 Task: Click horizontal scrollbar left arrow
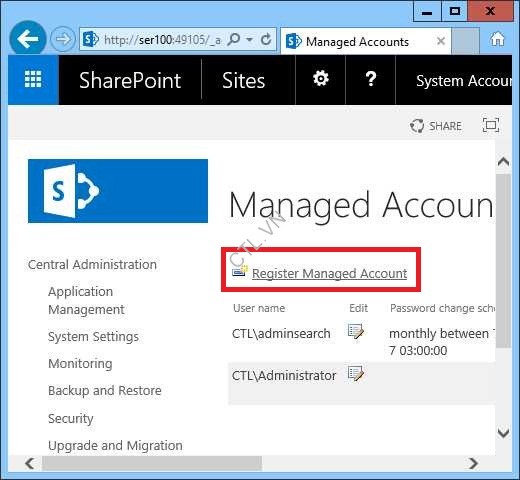(30, 463)
